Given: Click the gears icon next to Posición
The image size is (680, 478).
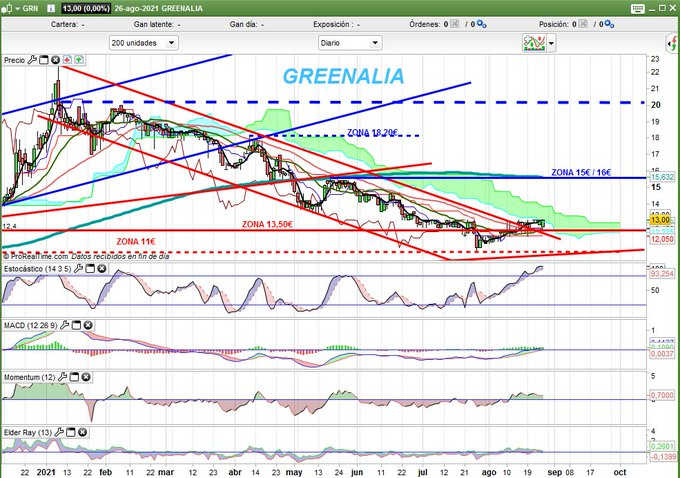Looking at the screenshot, I should pyautogui.click(x=609, y=24).
